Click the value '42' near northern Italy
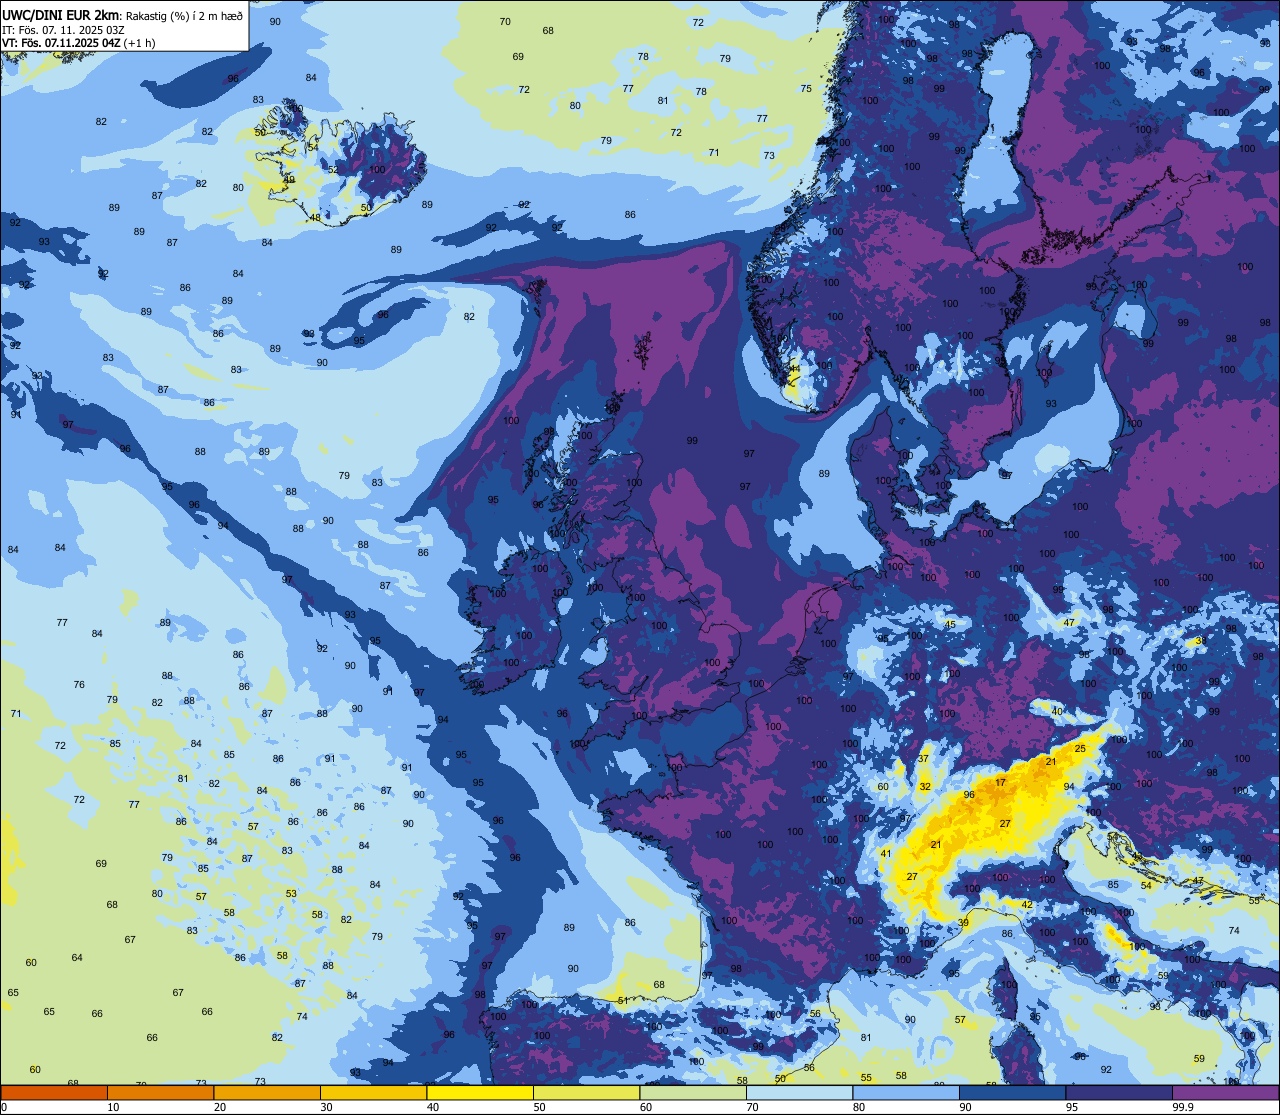 (x=1027, y=904)
